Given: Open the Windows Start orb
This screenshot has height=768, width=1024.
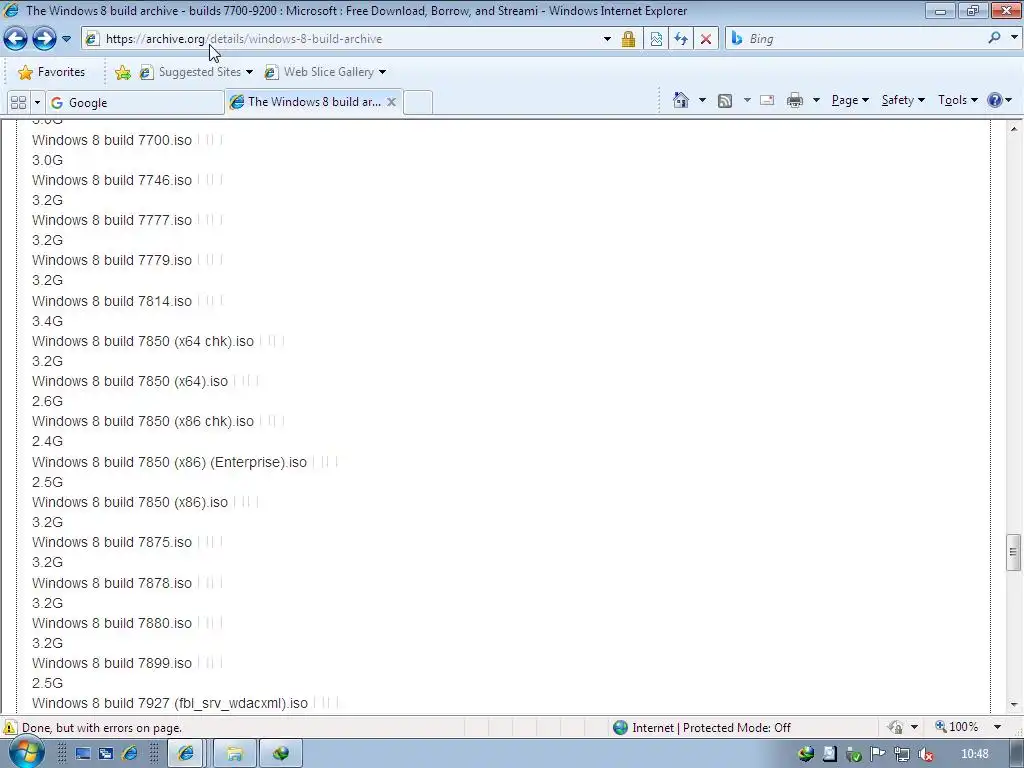Looking at the screenshot, I should pyautogui.click(x=25, y=752).
